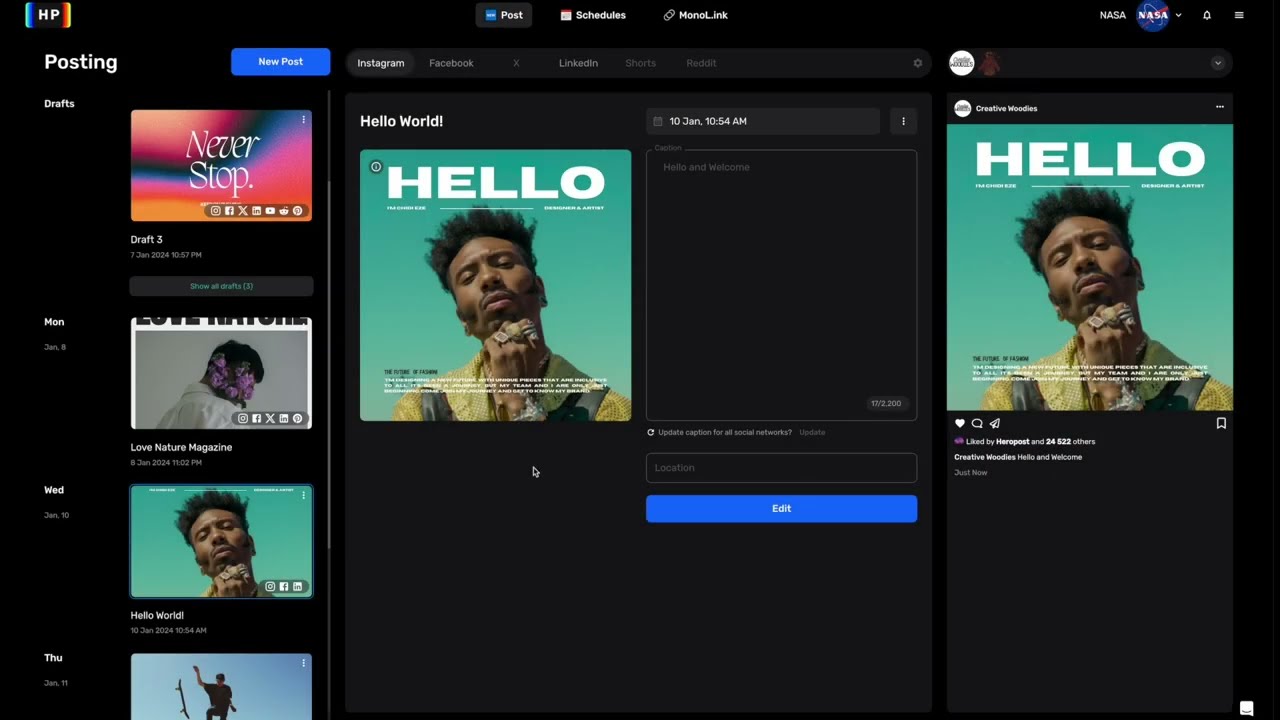Click Pinterest icon on Love Nature Magazine thumbnail
The height and width of the screenshot is (720, 1280).
click(297, 418)
